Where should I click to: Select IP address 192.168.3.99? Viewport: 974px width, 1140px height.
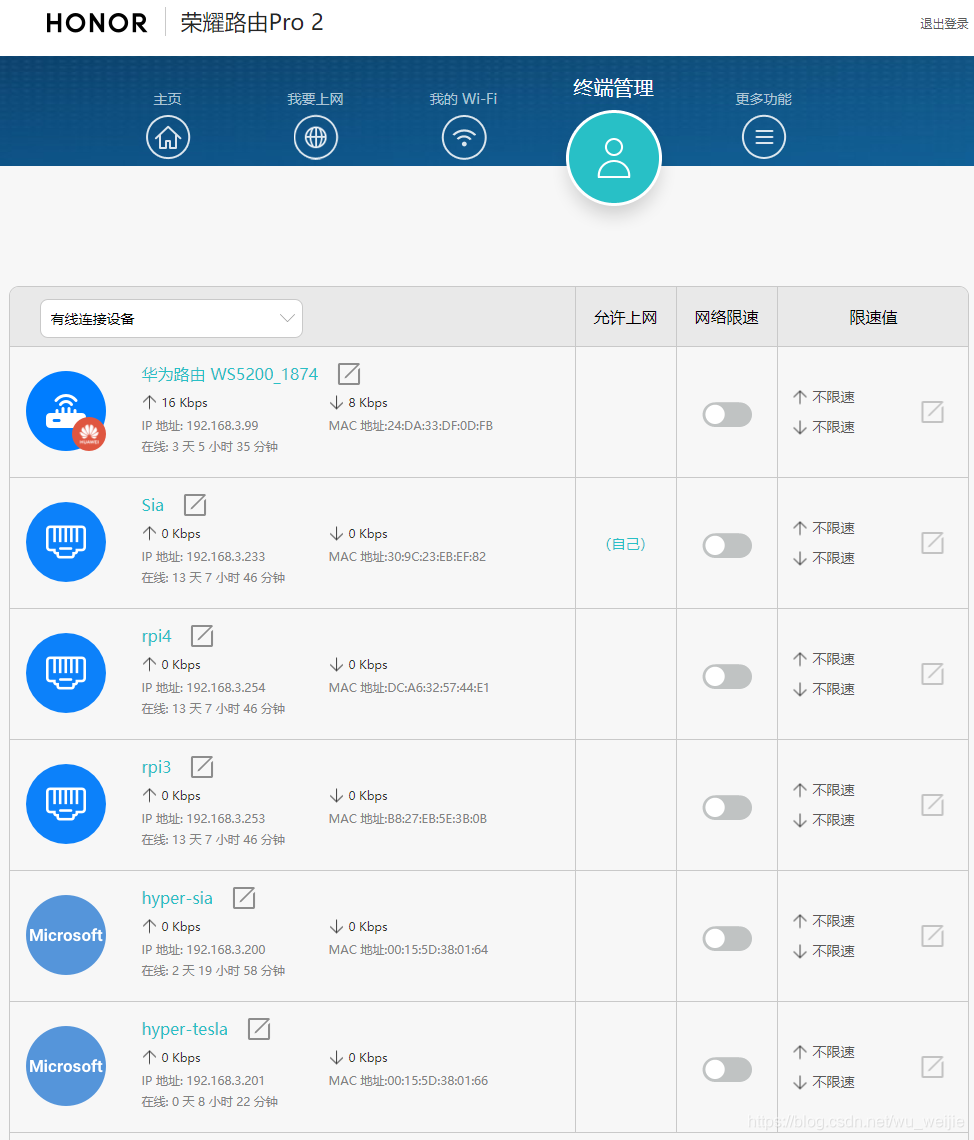click(222, 425)
